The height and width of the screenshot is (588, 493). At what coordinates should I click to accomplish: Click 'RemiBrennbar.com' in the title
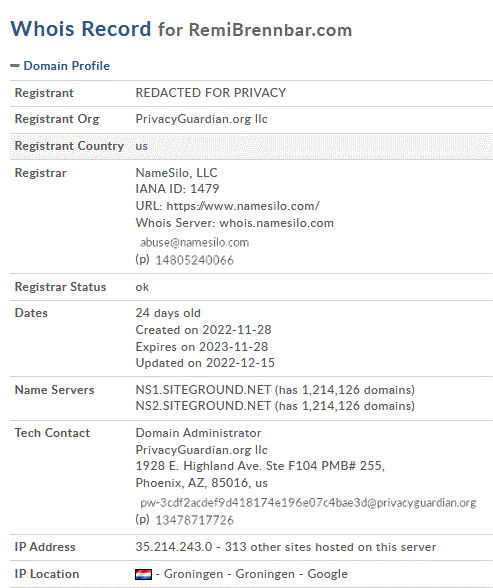(270, 30)
